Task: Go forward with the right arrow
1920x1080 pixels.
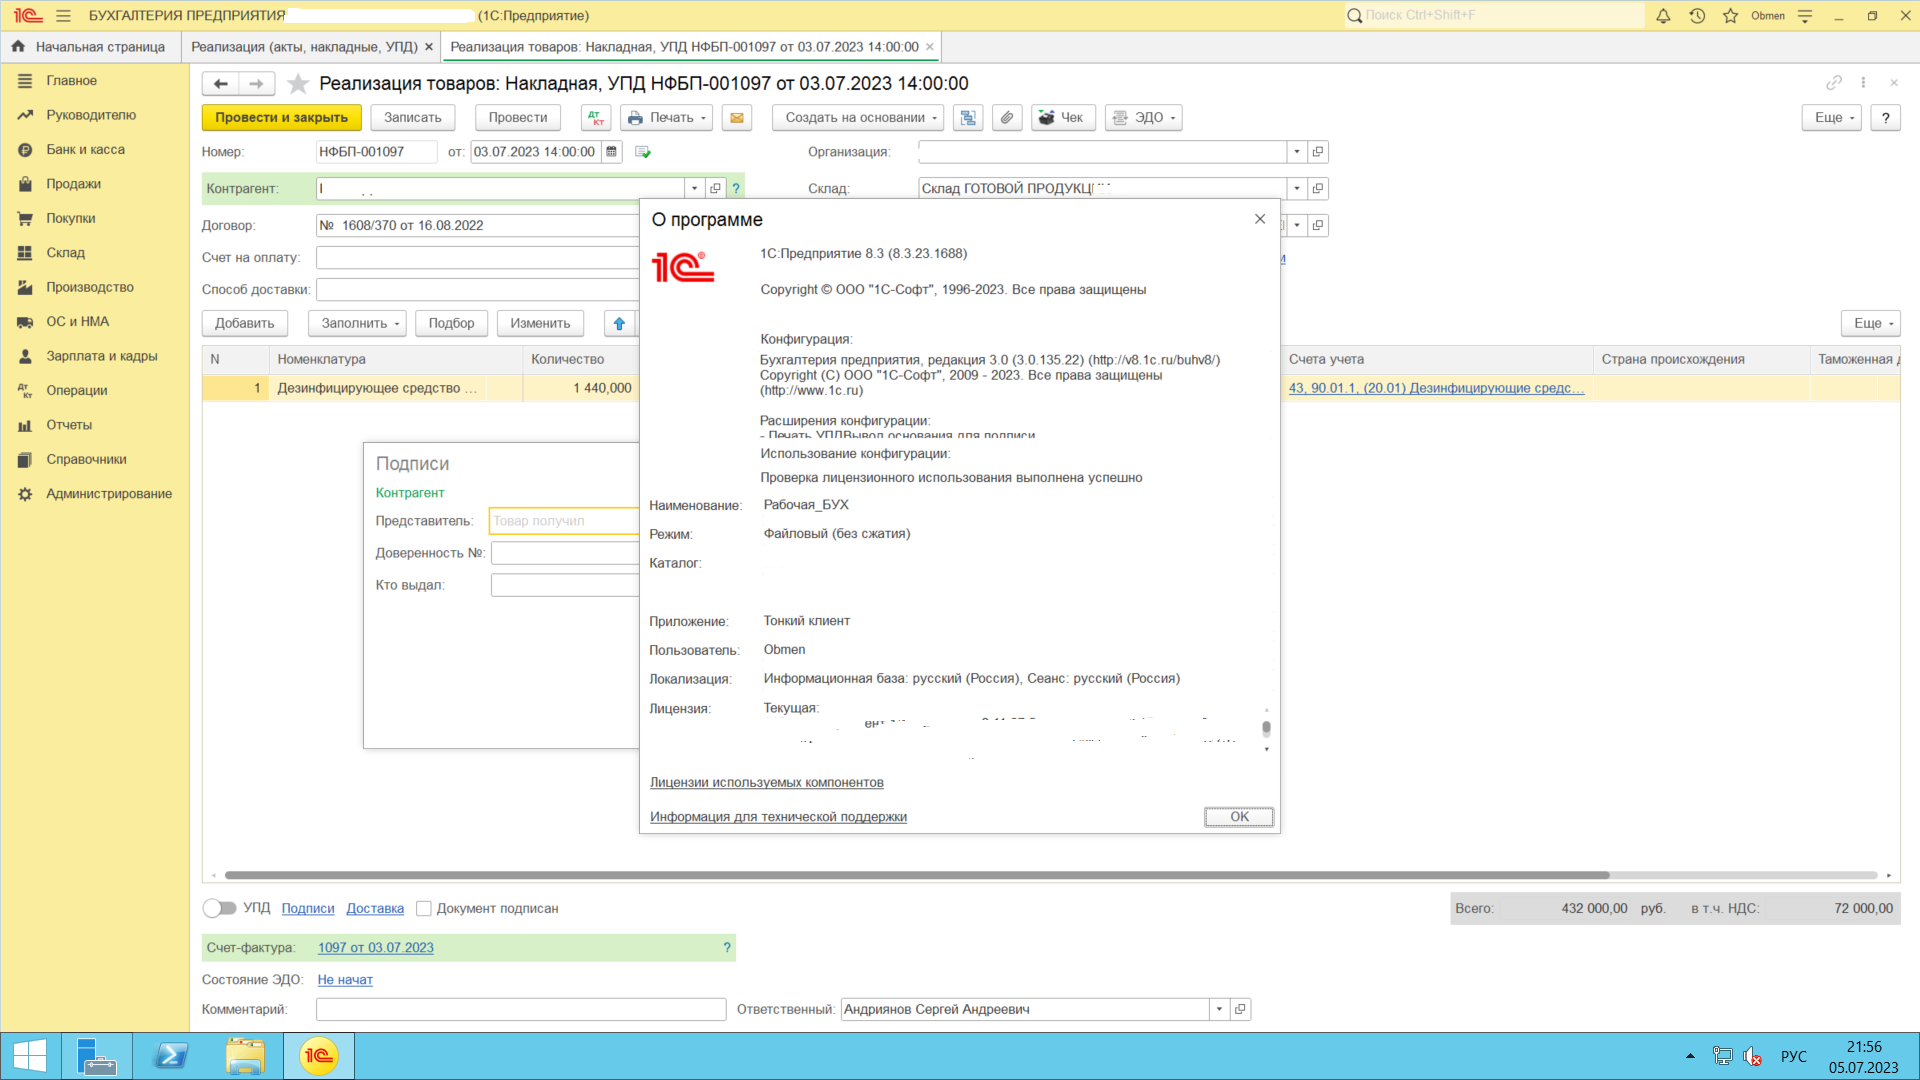Action: click(x=257, y=84)
